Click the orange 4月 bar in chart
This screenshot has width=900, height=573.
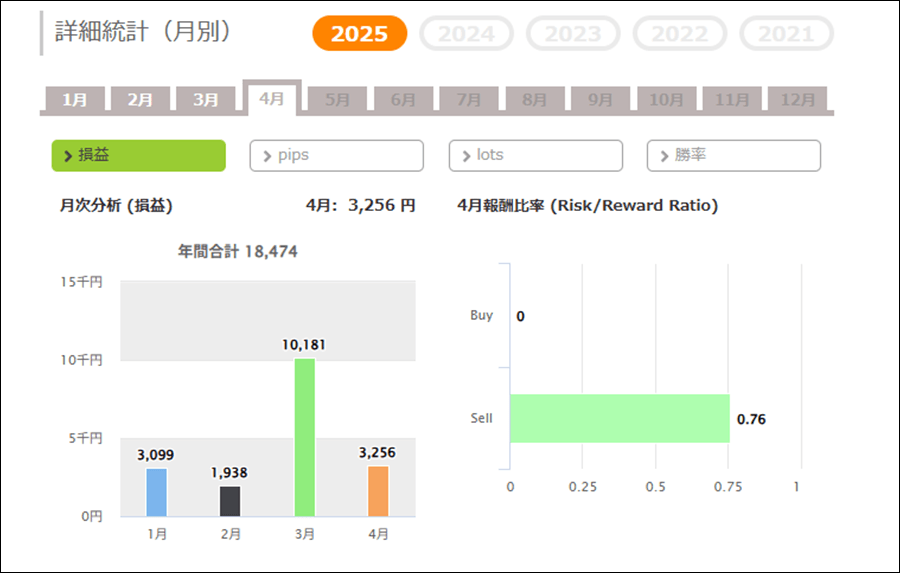378,491
